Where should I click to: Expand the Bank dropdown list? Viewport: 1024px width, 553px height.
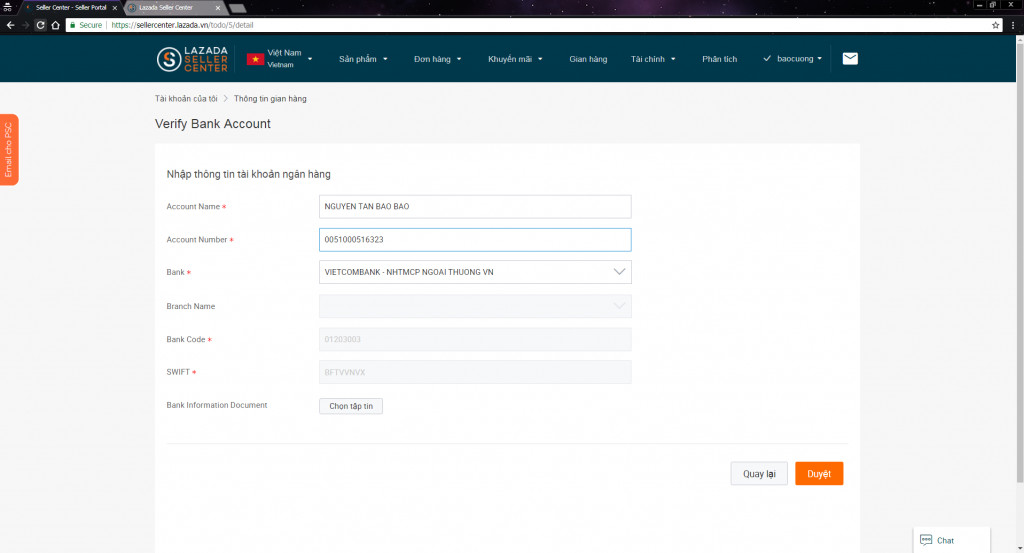[x=619, y=272]
